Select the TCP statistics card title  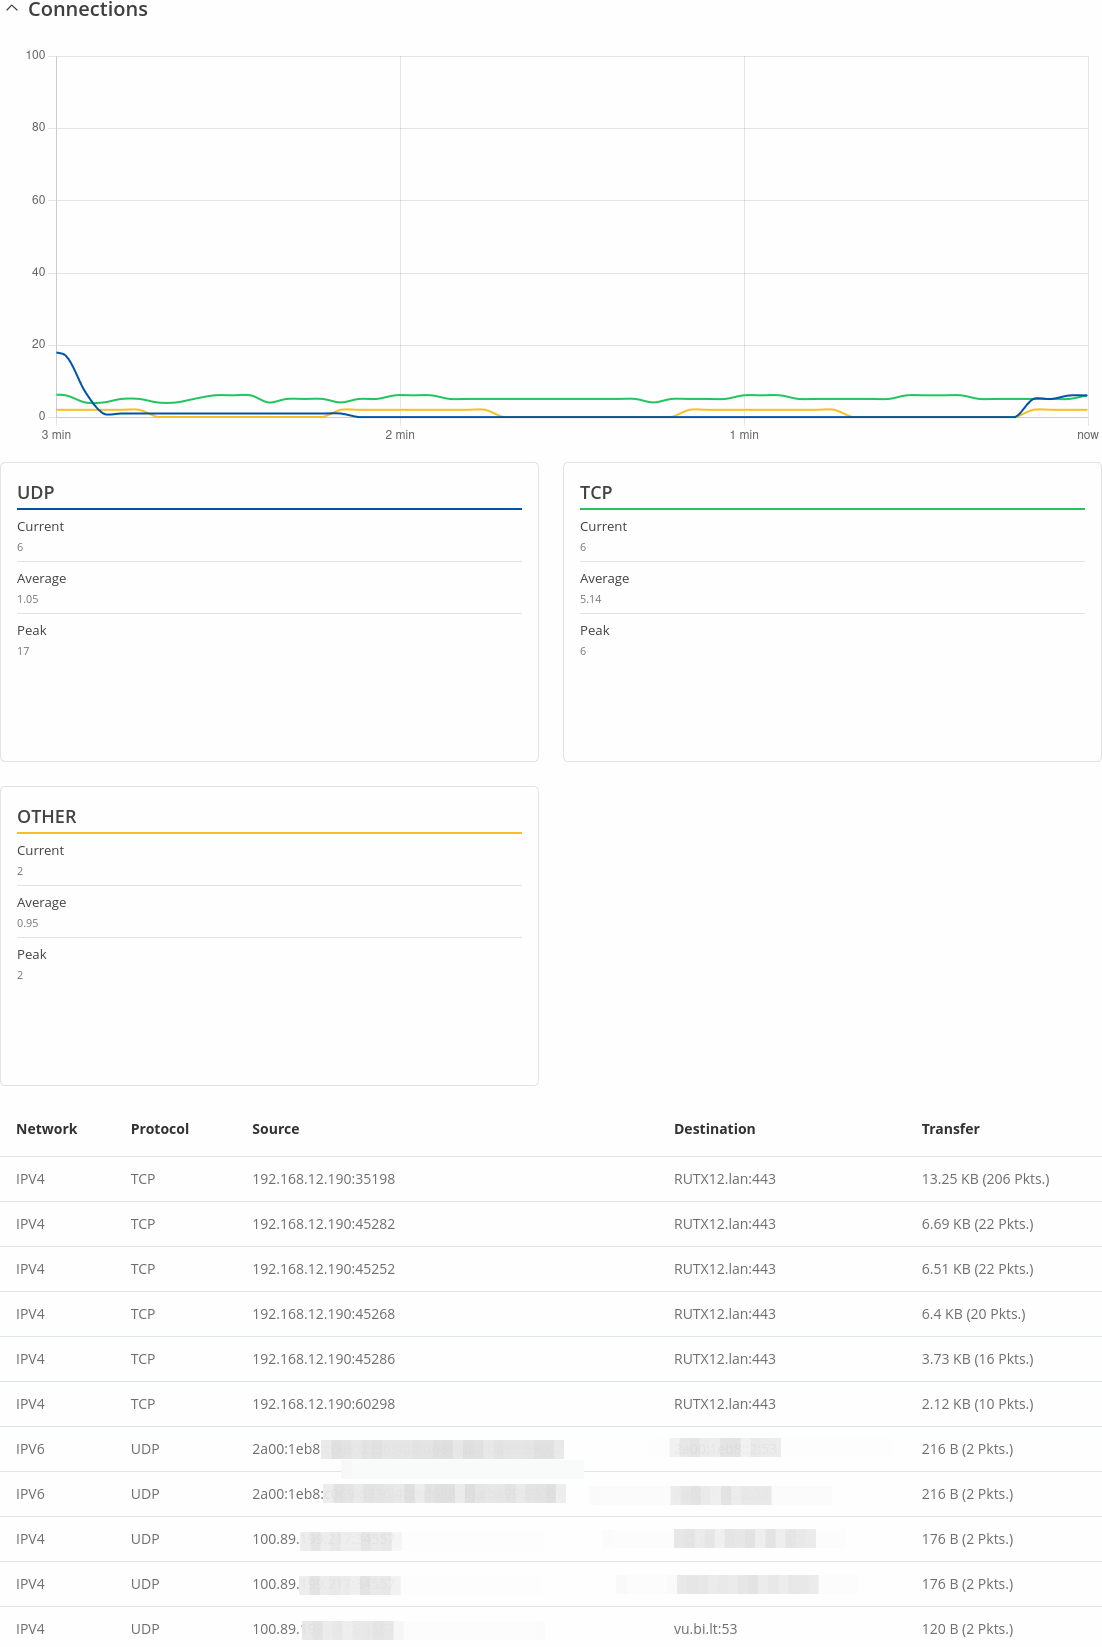[596, 493]
